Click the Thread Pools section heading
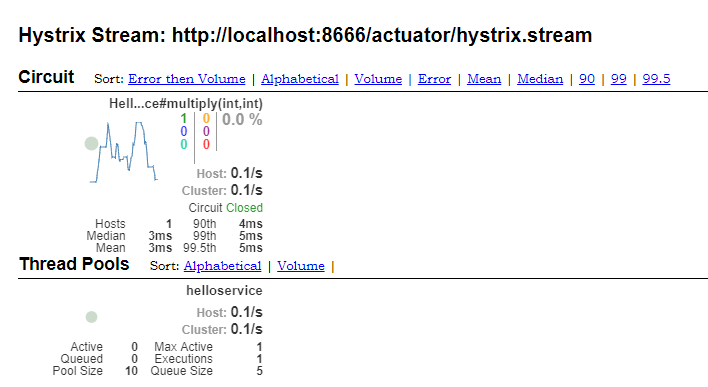The image size is (708, 387). click(74, 264)
